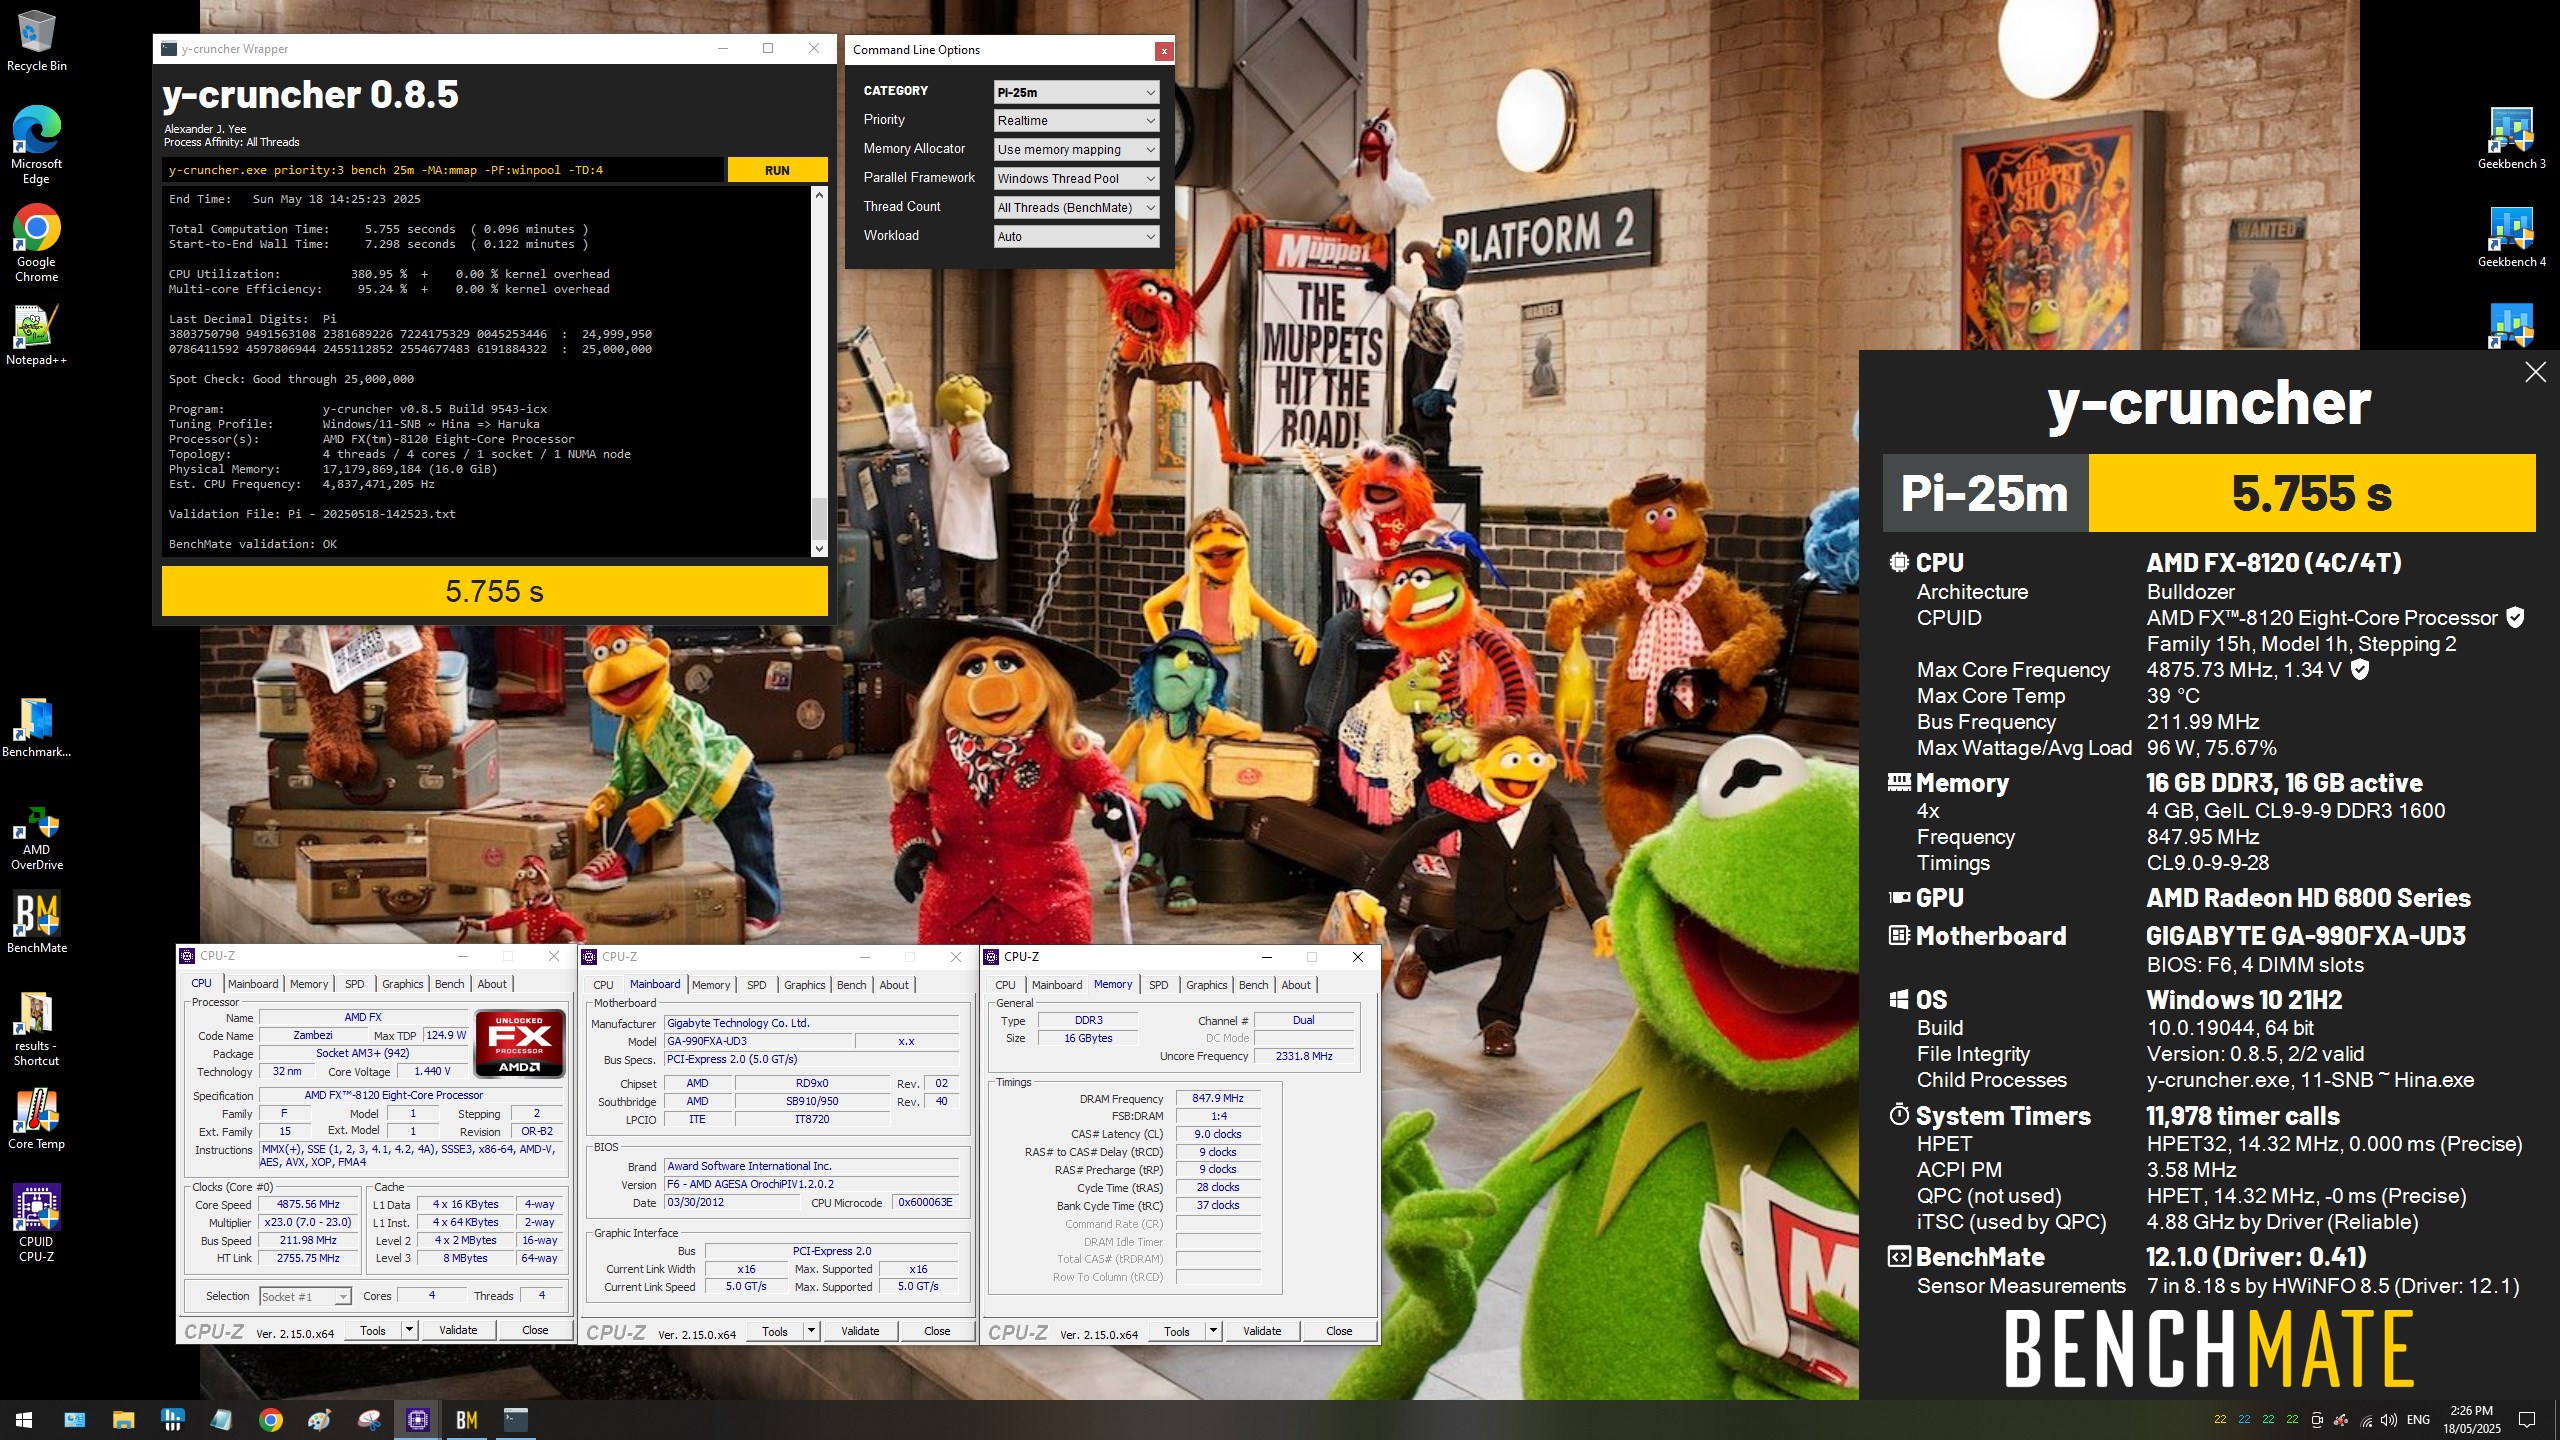Click the yellow RUN button in y-cruncher
Screen dimensions: 2560x1440
[777, 170]
